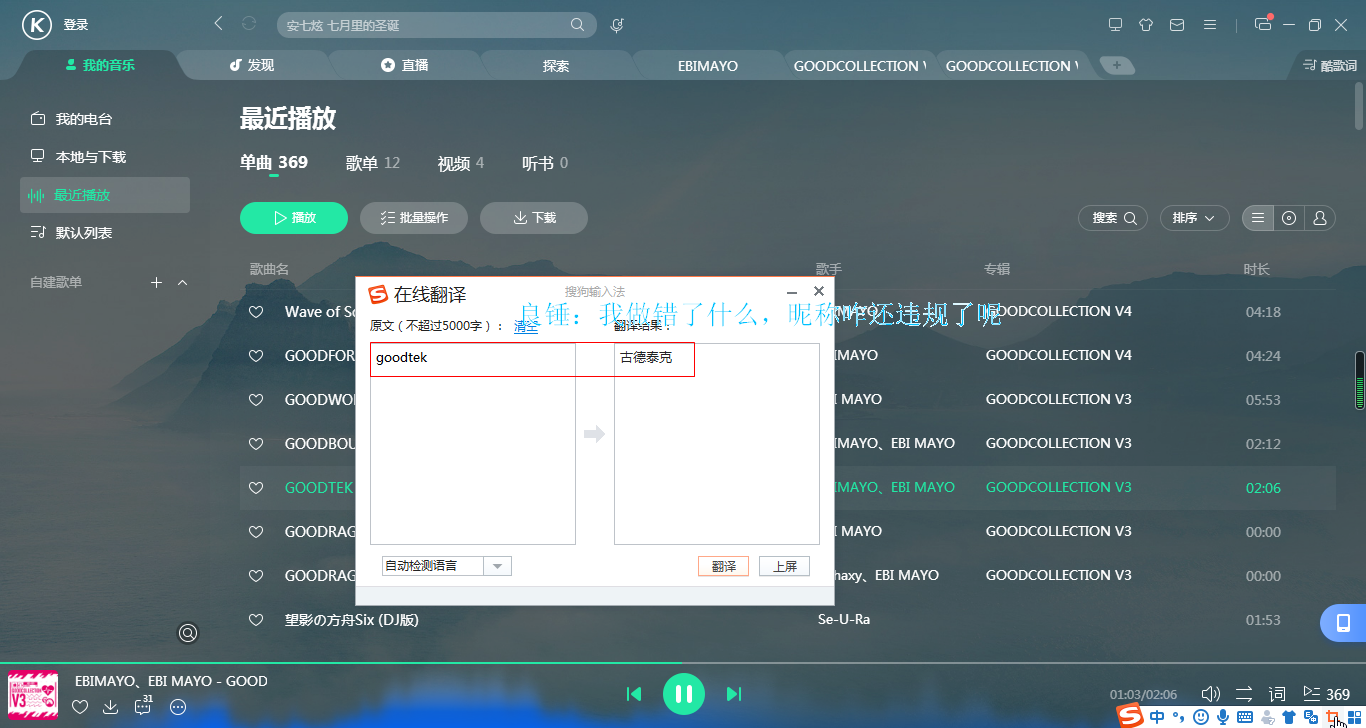
Task: Favorite the currently playing song
Action: (81, 707)
